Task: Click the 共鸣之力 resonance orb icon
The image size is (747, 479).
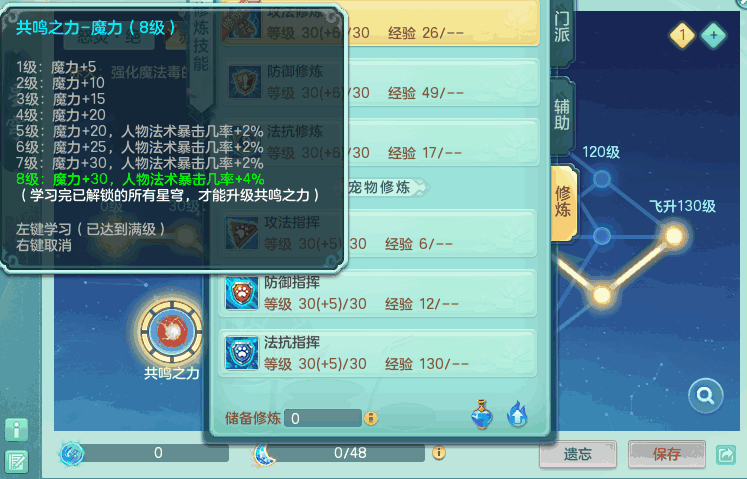Action: tap(172, 332)
